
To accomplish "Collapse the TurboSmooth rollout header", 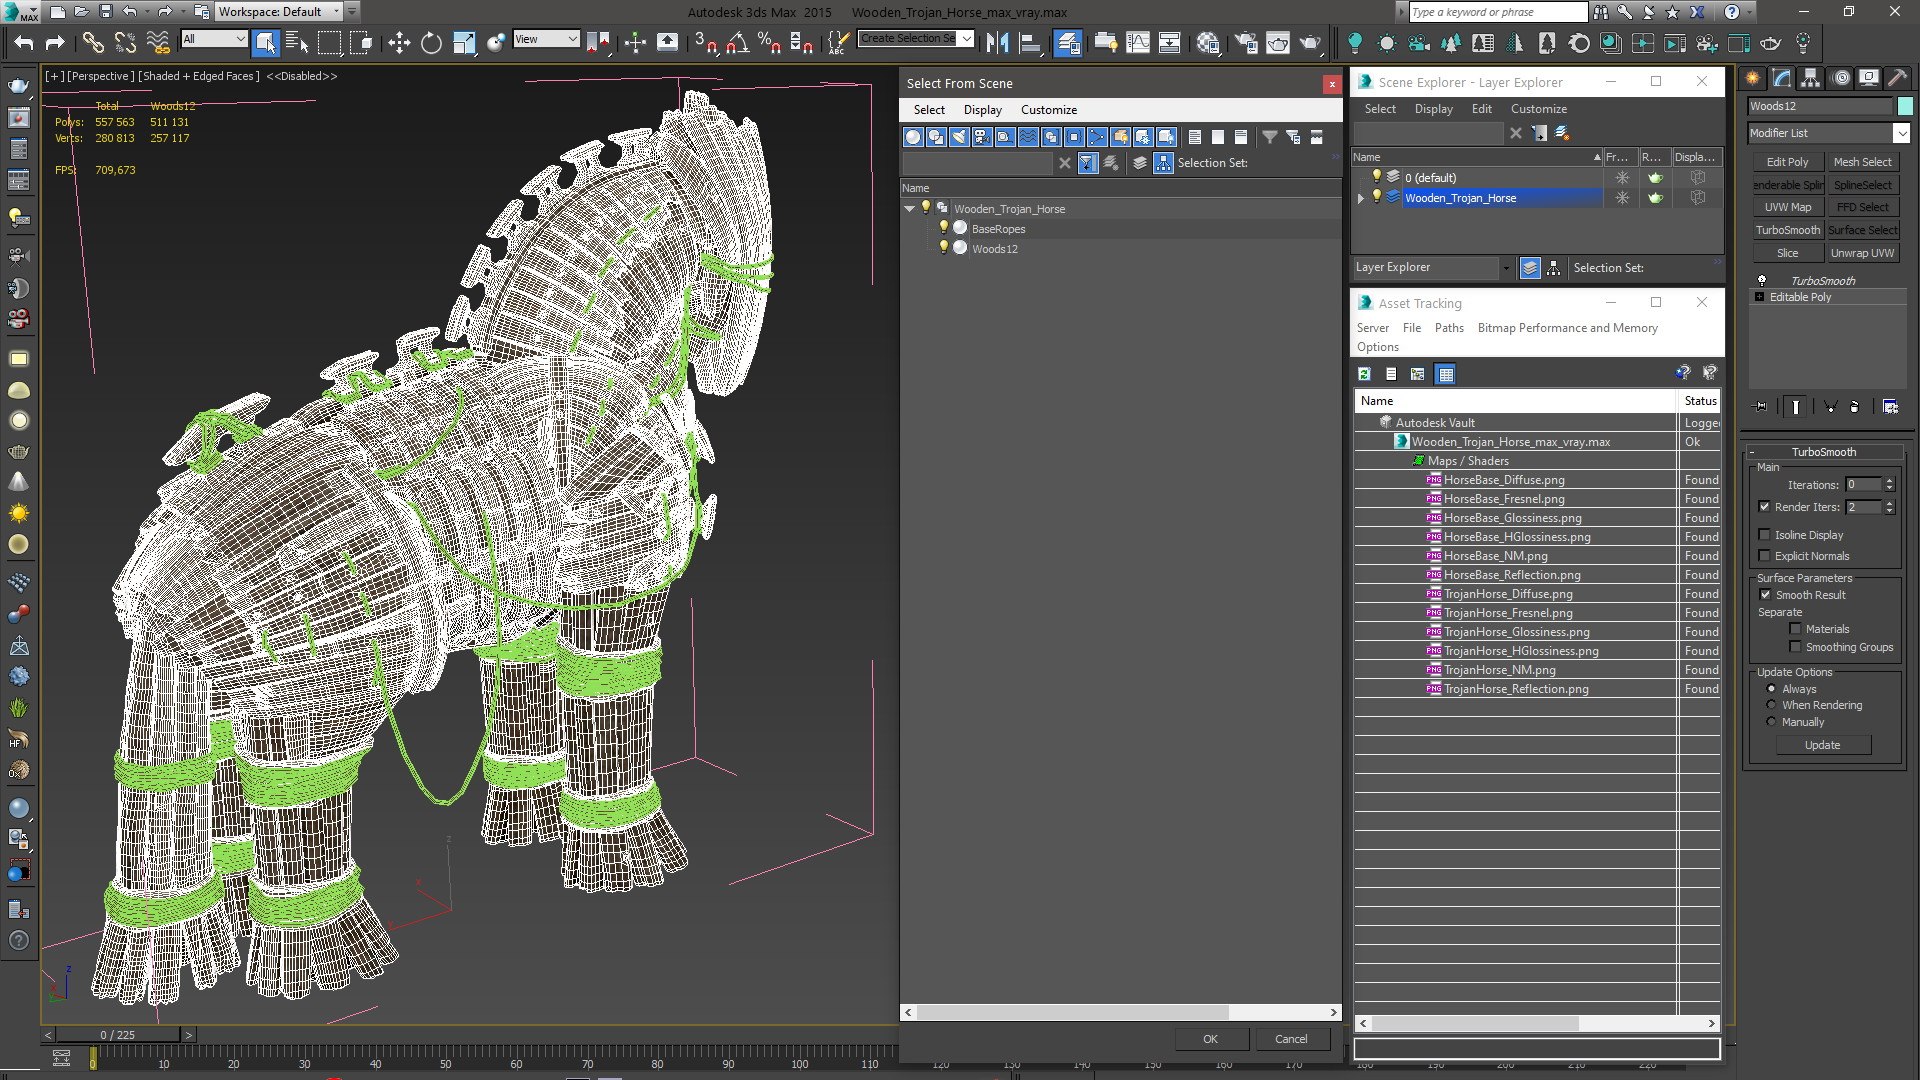I will [x=1823, y=452].
